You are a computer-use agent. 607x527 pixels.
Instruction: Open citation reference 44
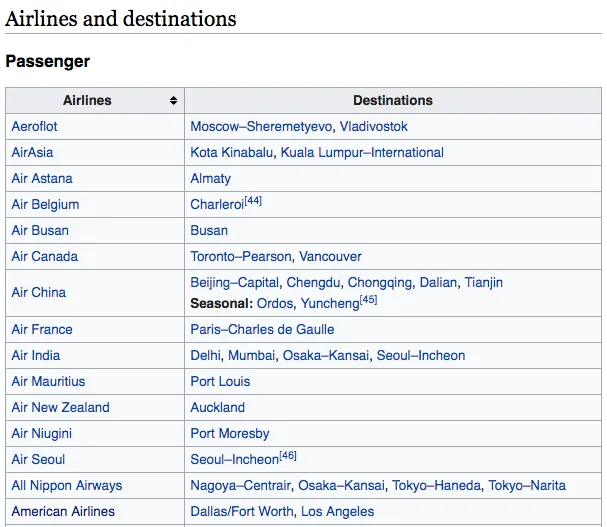point(254,201)
